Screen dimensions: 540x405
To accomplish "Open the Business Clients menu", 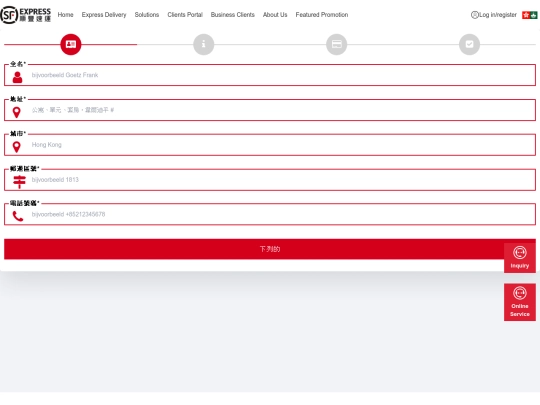I will click(233, 15).
